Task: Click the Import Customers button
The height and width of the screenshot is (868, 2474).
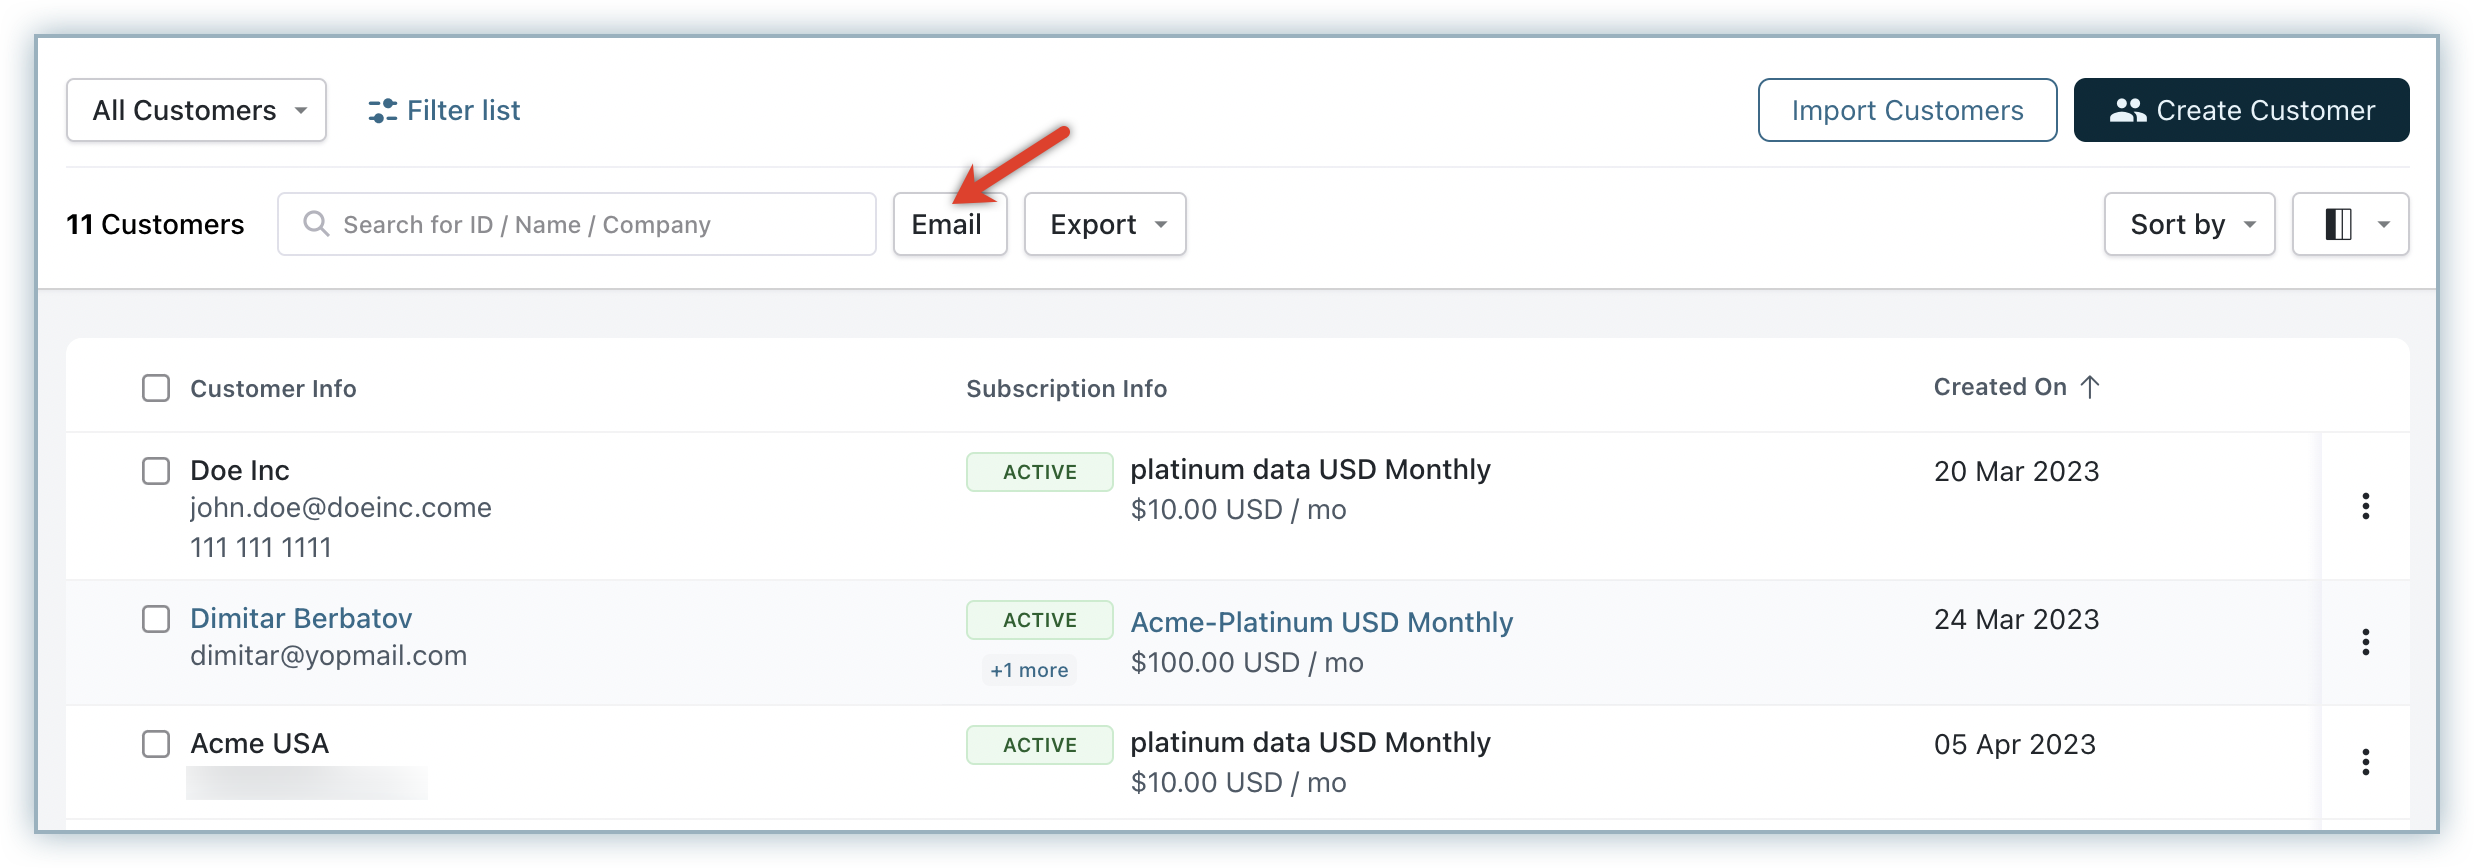Action: 1907,110
